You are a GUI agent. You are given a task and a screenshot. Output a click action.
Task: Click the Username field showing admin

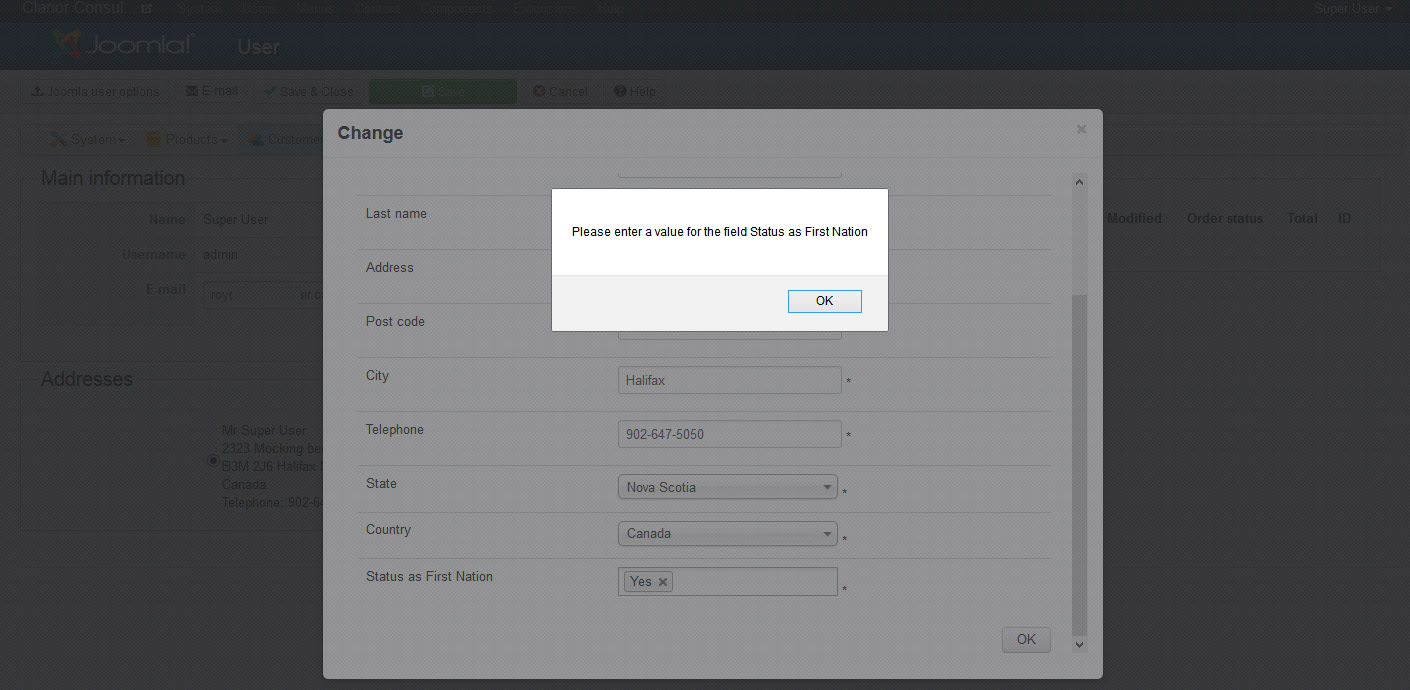[221, 254]
